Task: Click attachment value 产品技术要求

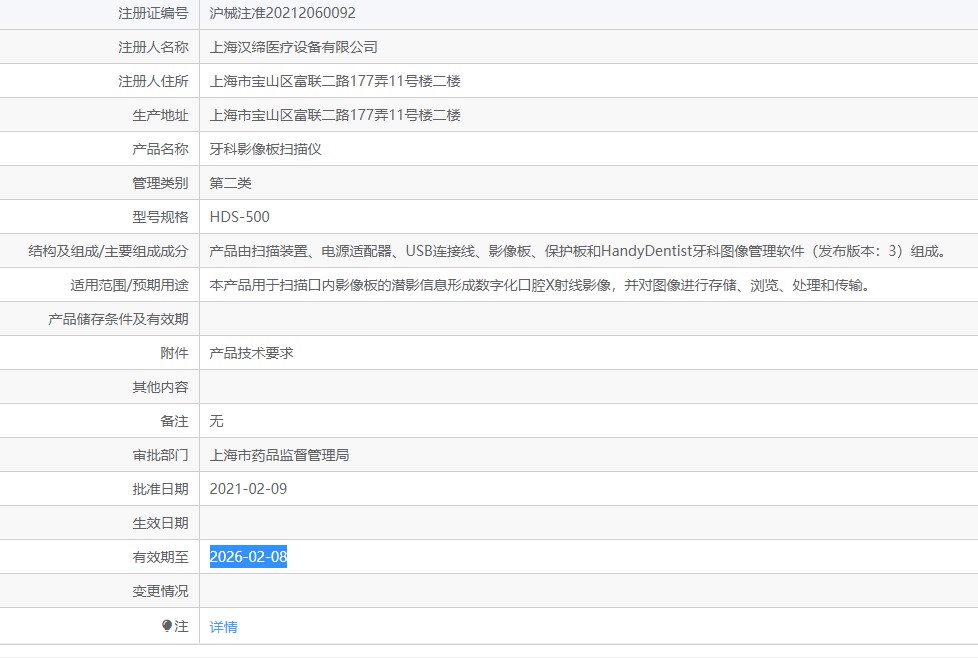Action: click(251, 353)
